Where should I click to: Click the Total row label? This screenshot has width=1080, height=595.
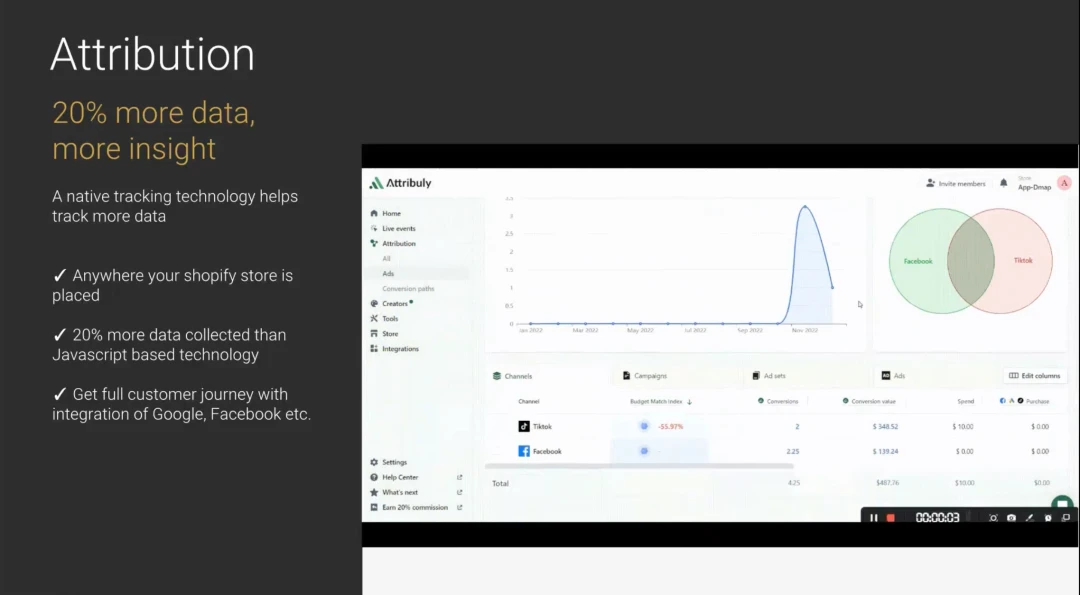[500, 483]
